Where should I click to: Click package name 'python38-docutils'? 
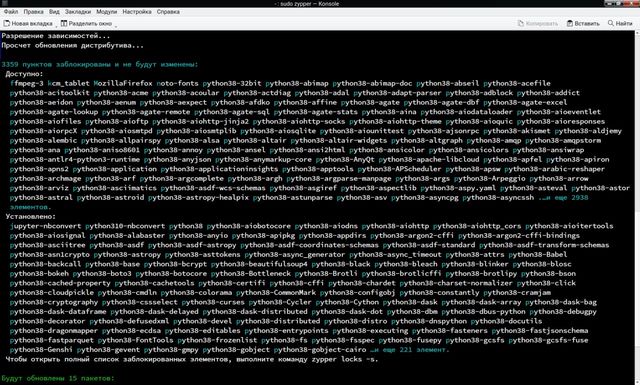click(506, 321)
